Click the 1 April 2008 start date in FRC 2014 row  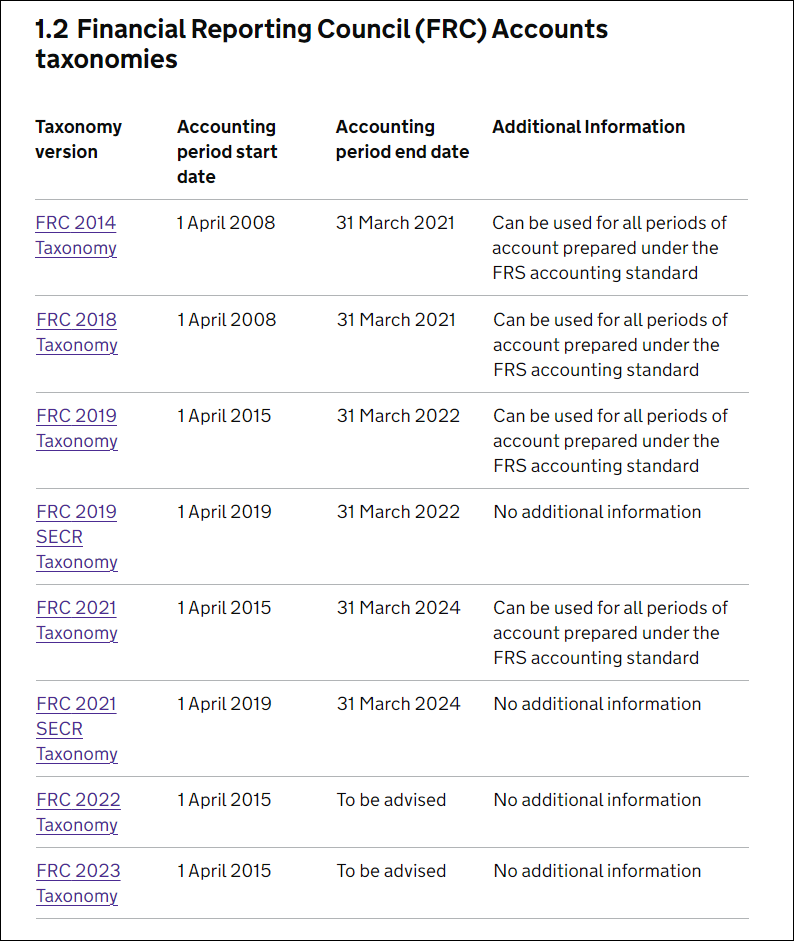(x=226, y=223)
